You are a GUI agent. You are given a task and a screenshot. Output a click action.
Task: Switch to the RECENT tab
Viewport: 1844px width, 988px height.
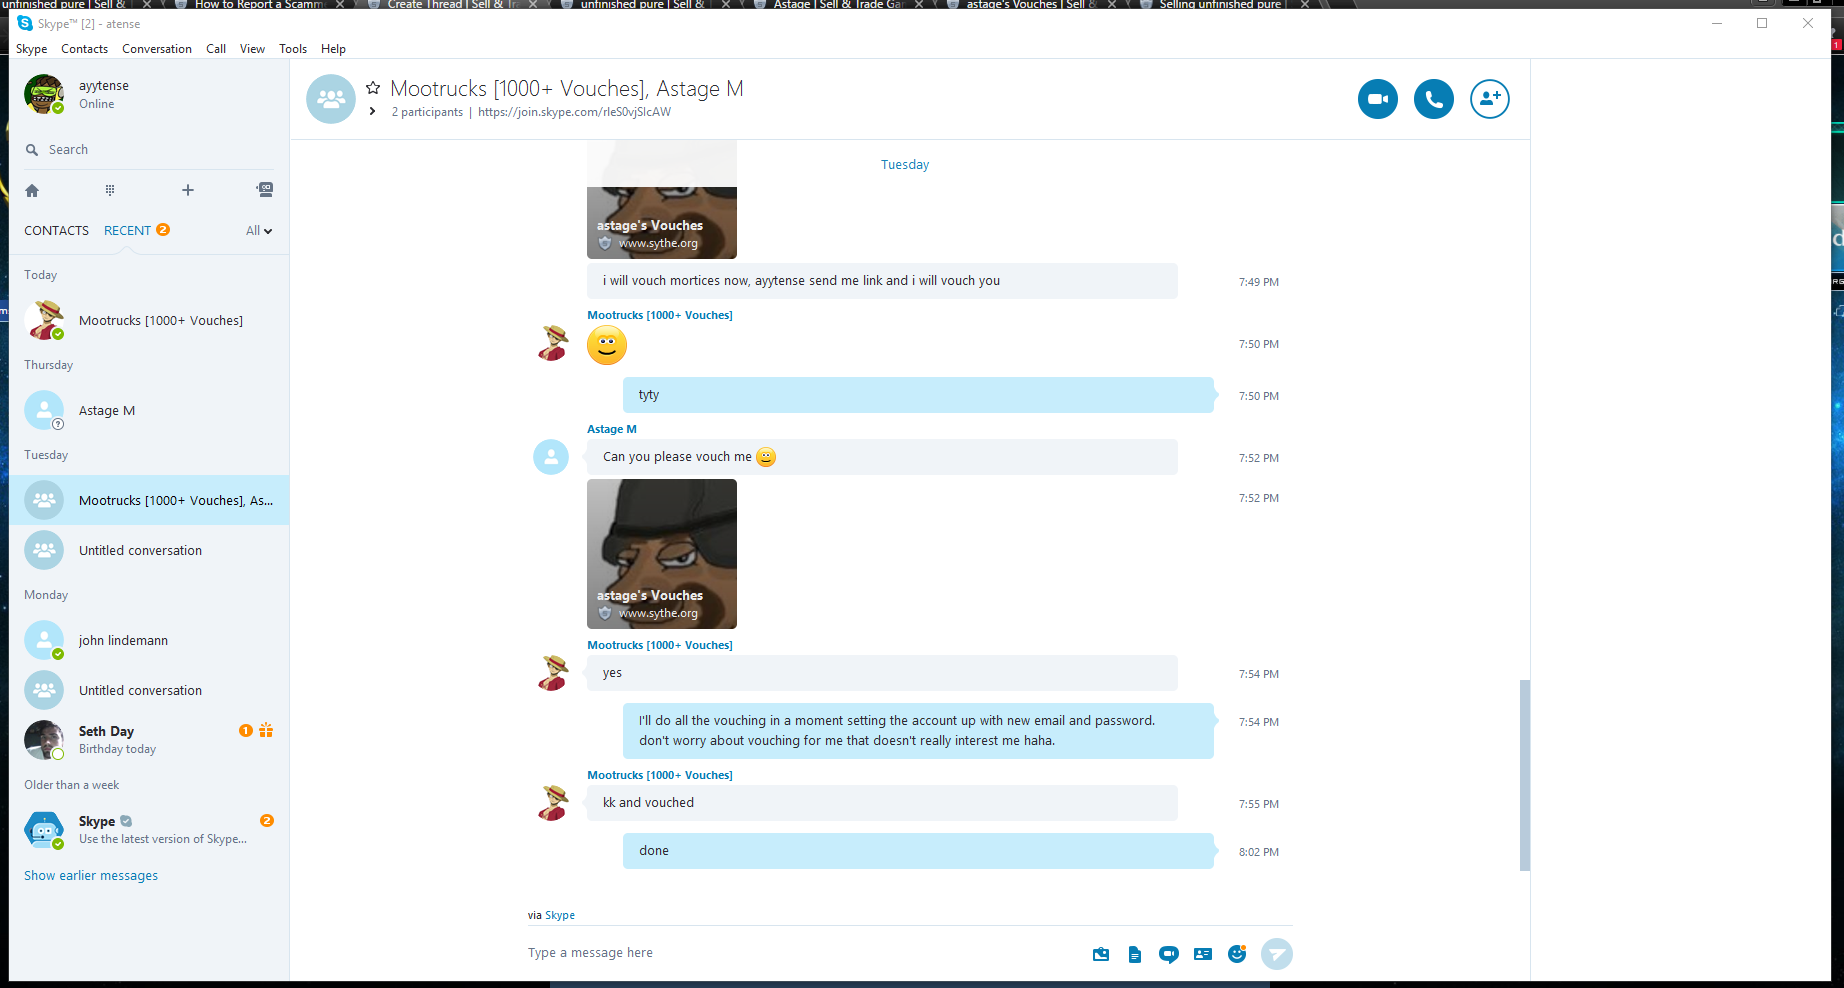127,231
